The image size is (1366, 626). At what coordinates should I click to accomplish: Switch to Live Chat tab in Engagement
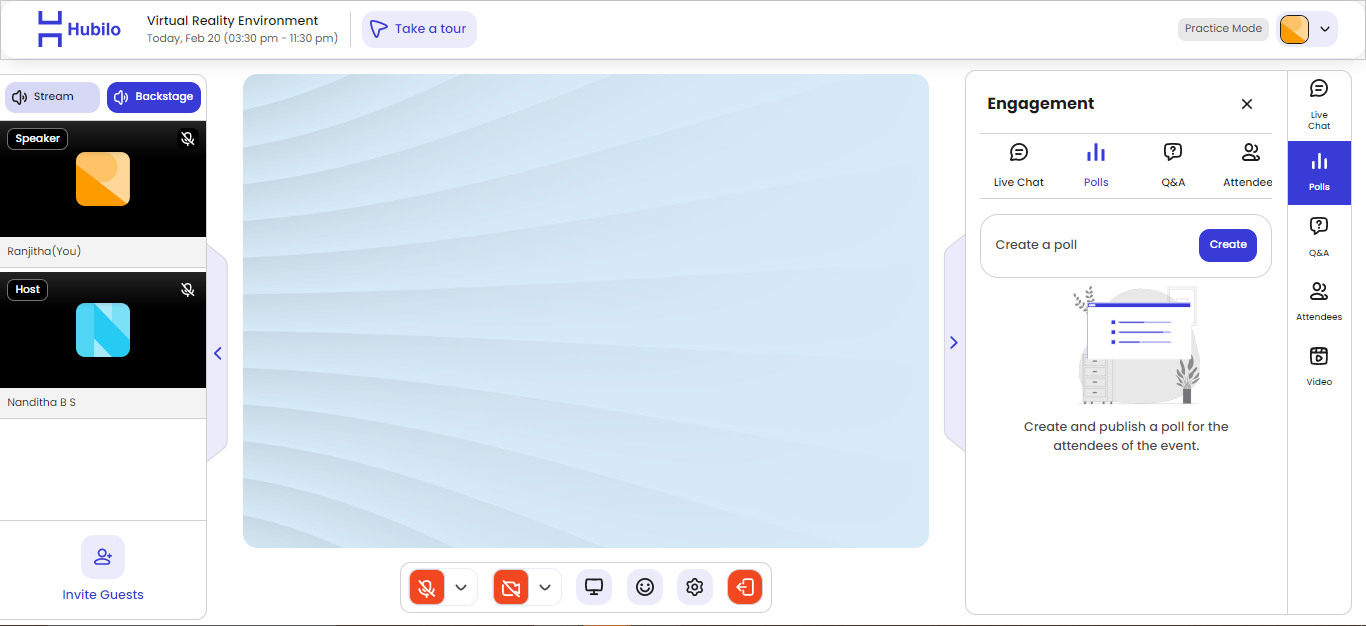click(1019, 165)
